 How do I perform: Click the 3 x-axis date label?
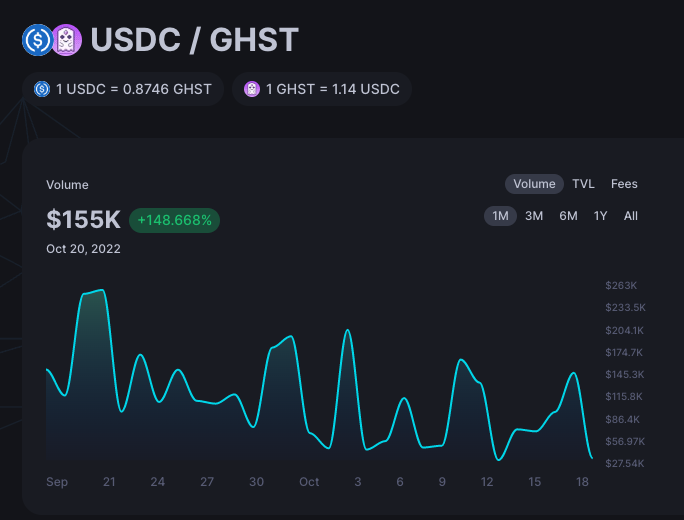pyautogui.click(x=358, y=482)
